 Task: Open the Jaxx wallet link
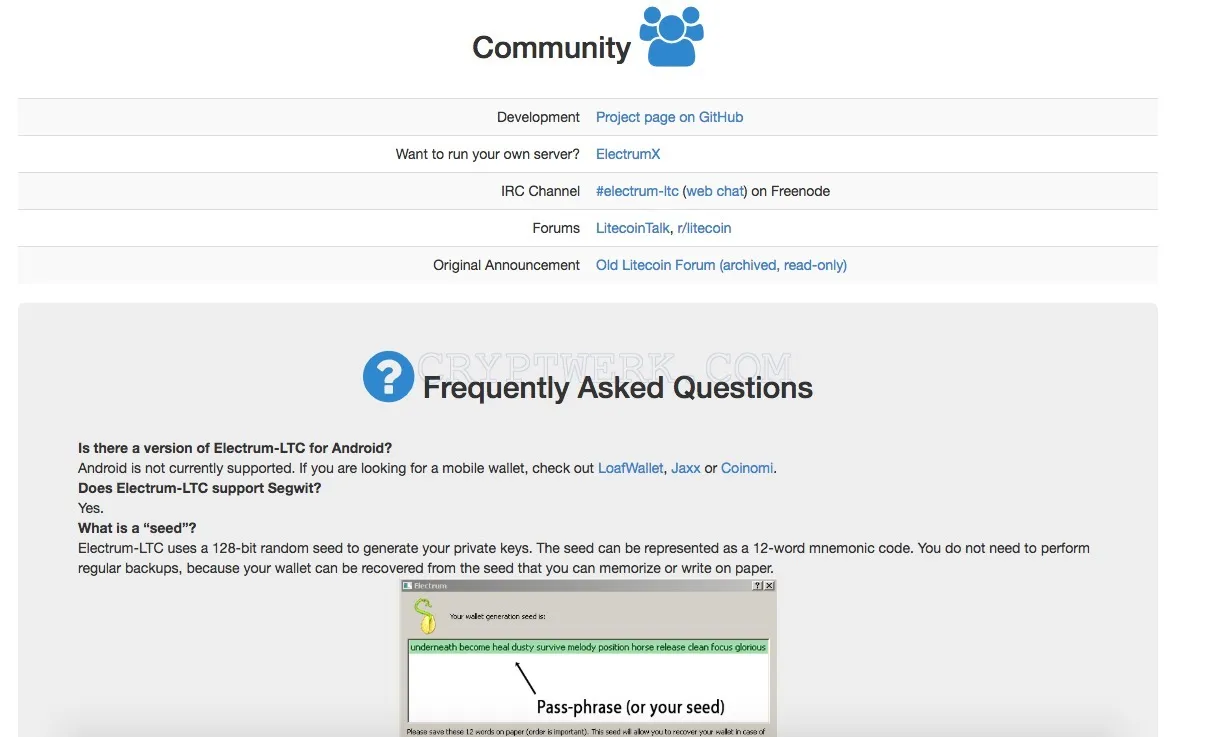pyautogui.click(x=686, y=468)
